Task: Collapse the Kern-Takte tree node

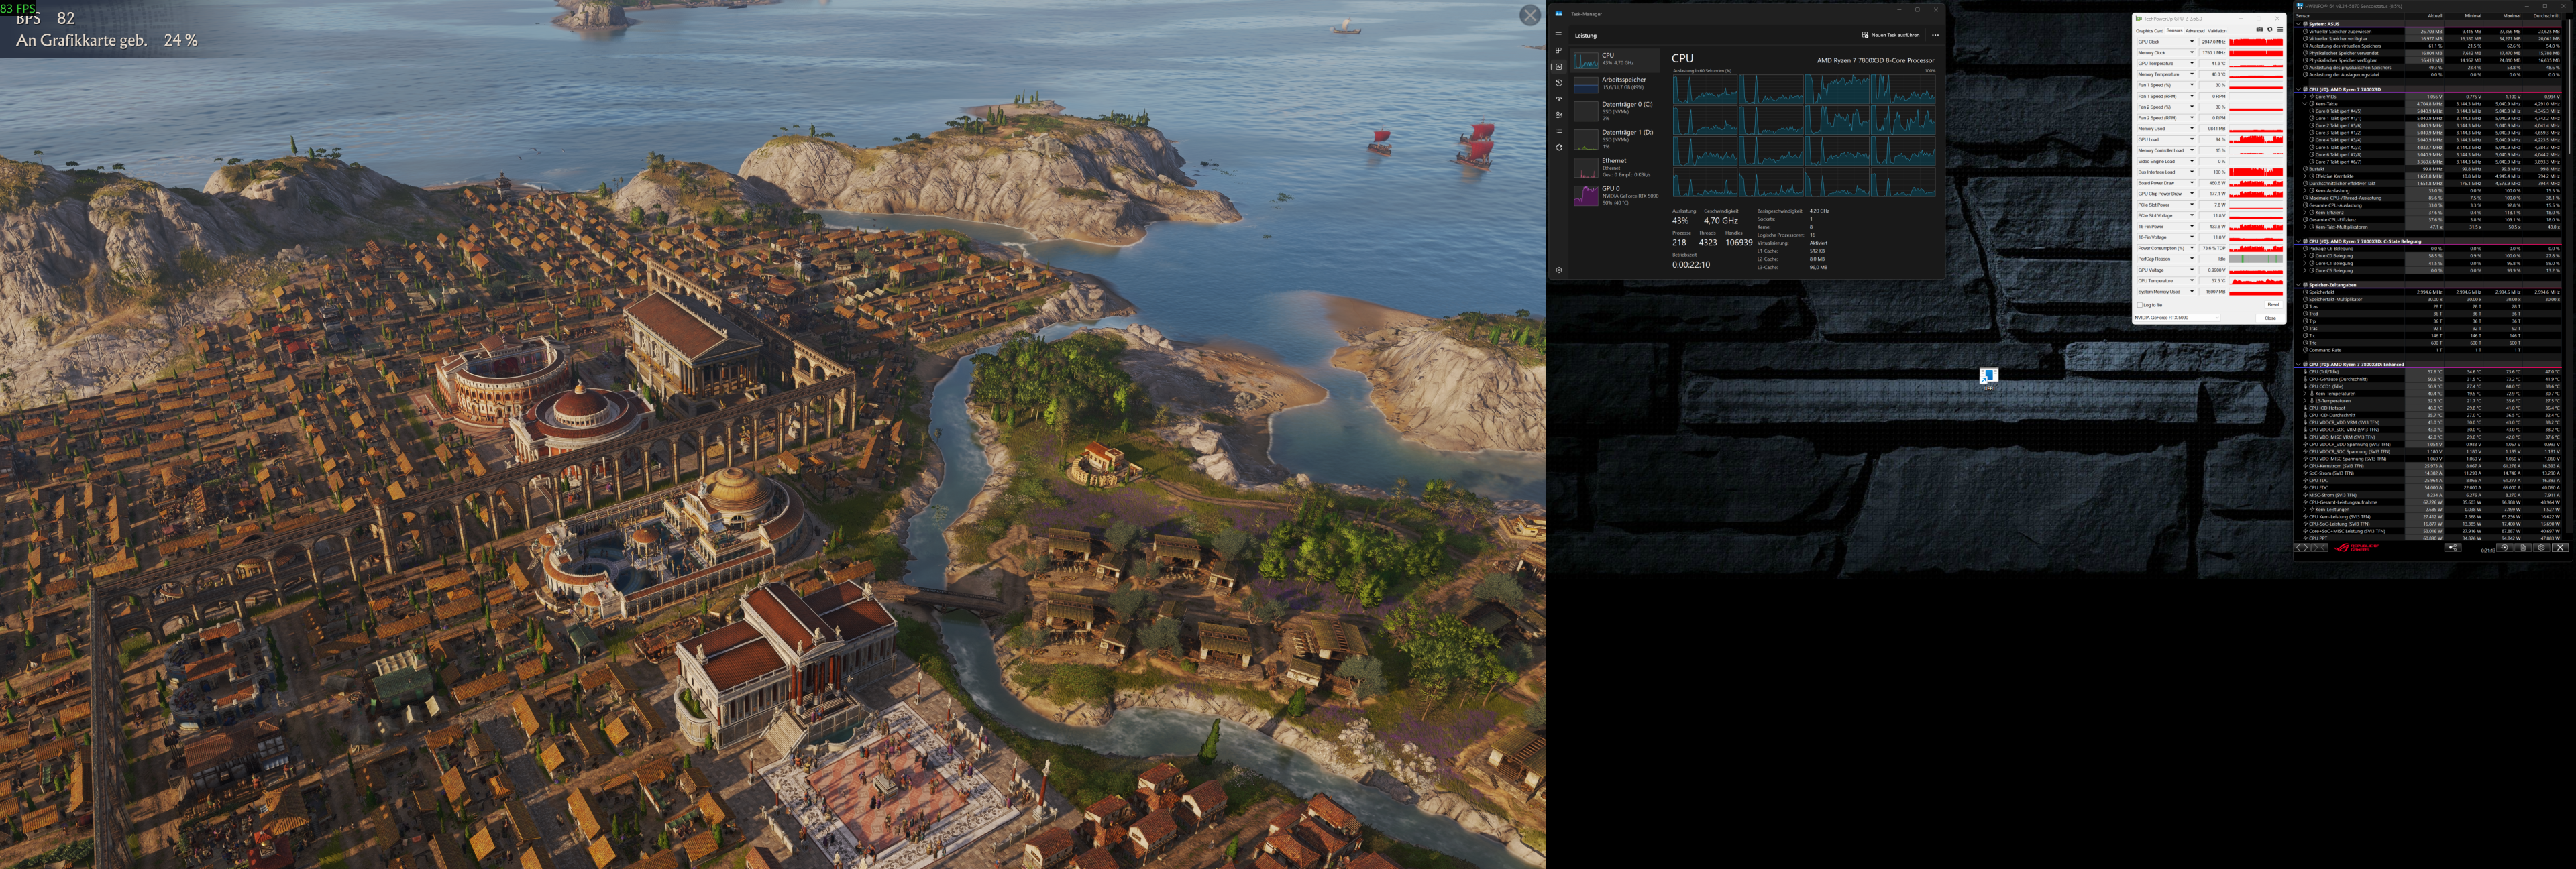Action: tap(2305, 104)
